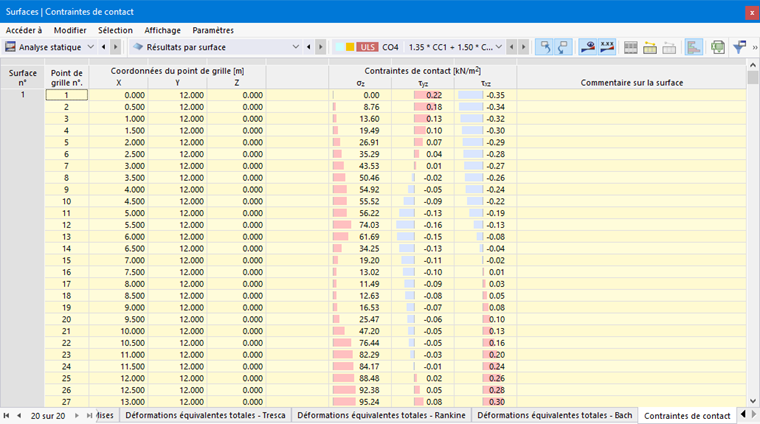
Task: Click vertical scrollbar up arrow
Action: [753, 64]
